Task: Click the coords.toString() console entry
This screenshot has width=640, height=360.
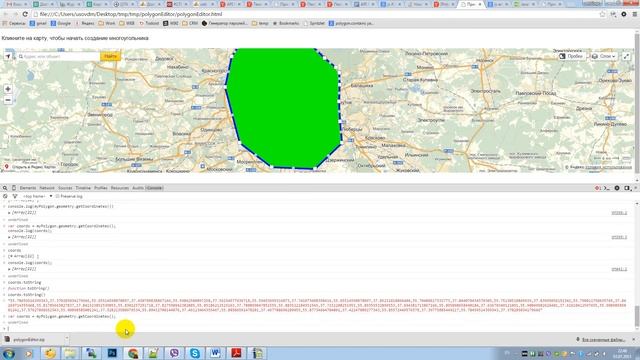Action: 27,294
